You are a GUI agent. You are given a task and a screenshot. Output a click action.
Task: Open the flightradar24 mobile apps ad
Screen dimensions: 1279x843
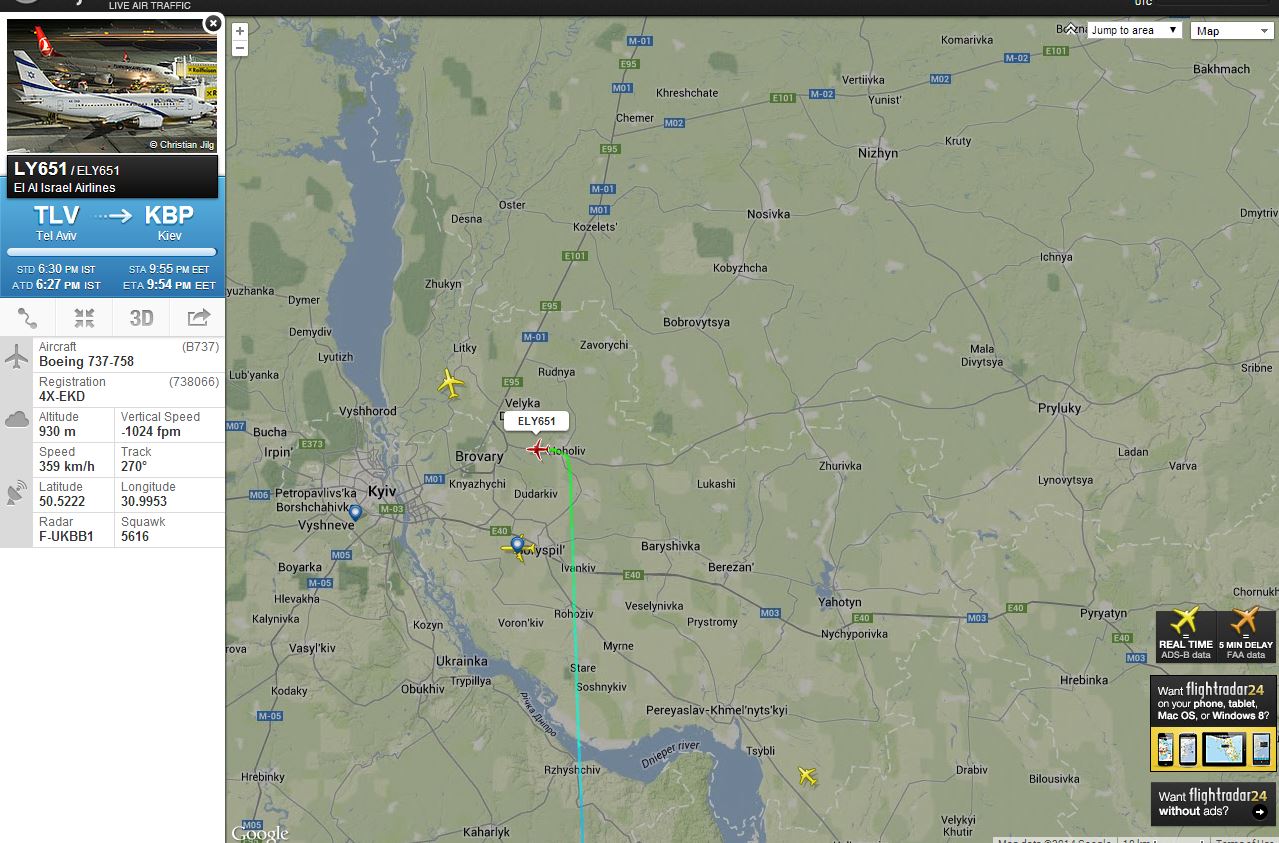(x=1213, y=723)
